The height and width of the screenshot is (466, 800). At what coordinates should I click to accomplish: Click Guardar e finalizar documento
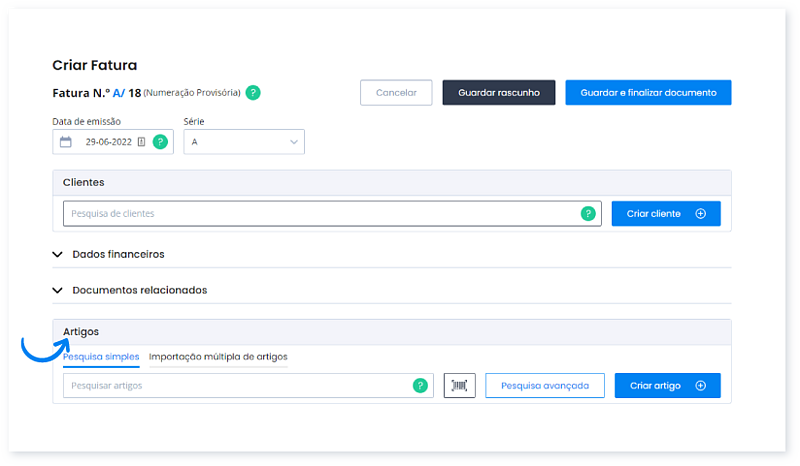[648, 93]
